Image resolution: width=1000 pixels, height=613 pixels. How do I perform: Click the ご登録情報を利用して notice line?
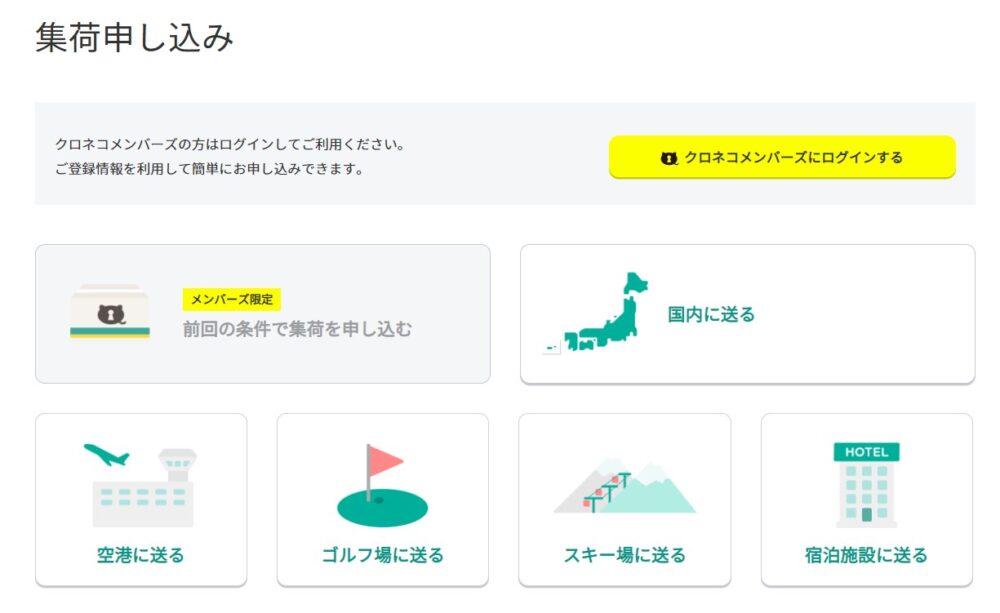click(x=209, y=169)
